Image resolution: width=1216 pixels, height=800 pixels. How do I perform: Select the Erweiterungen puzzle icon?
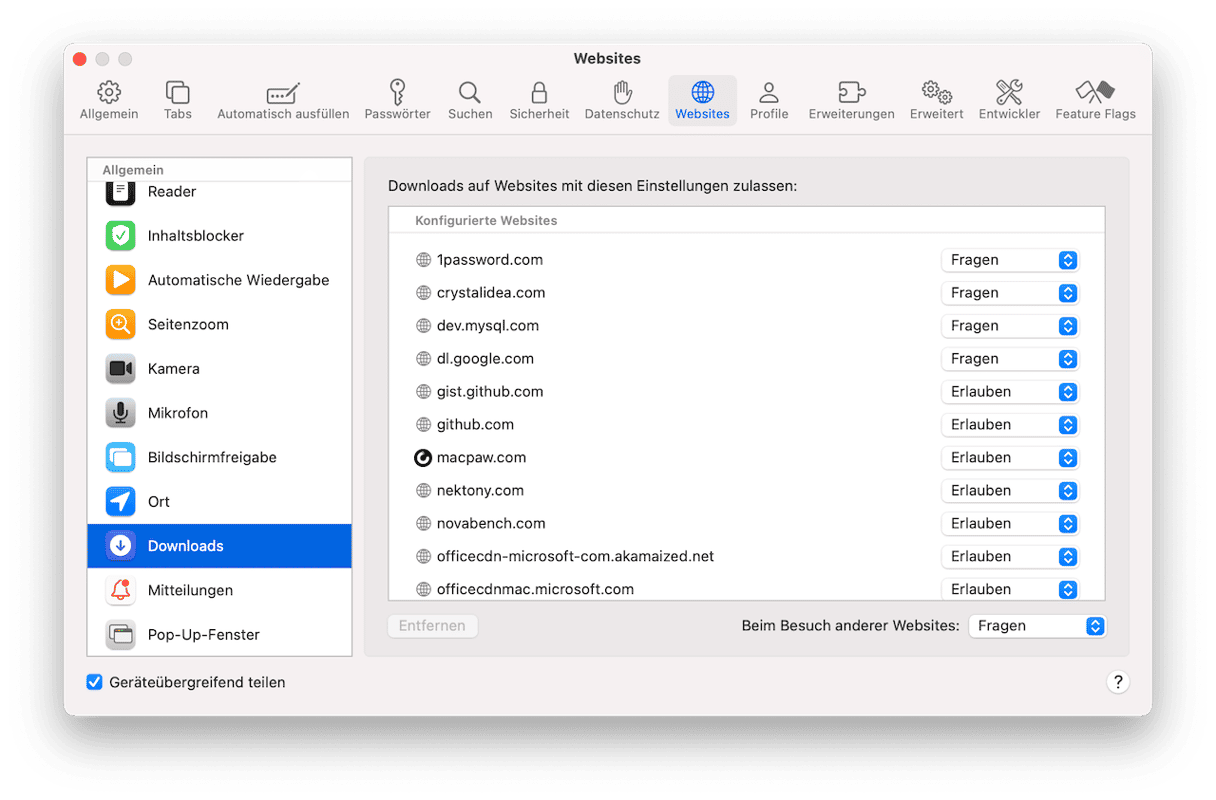coord(851,93)
